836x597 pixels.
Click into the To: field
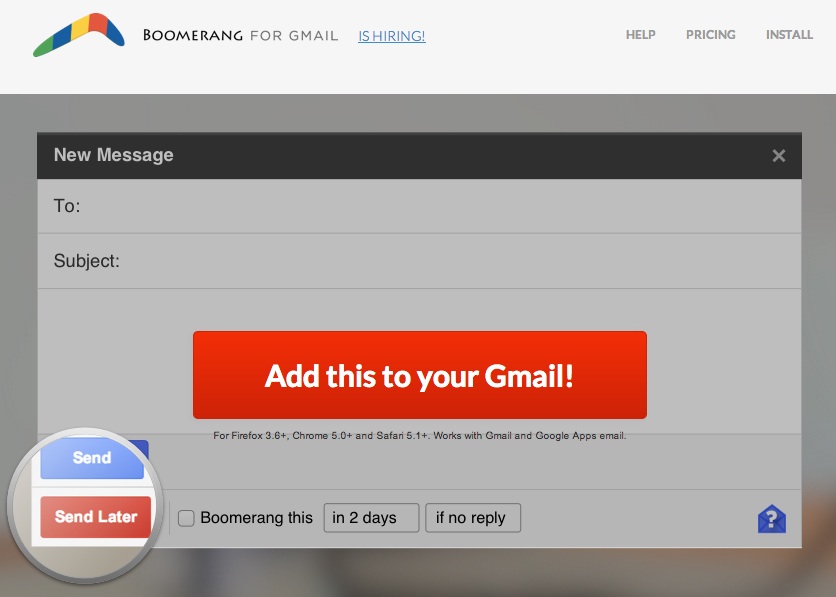click(419, 206)
